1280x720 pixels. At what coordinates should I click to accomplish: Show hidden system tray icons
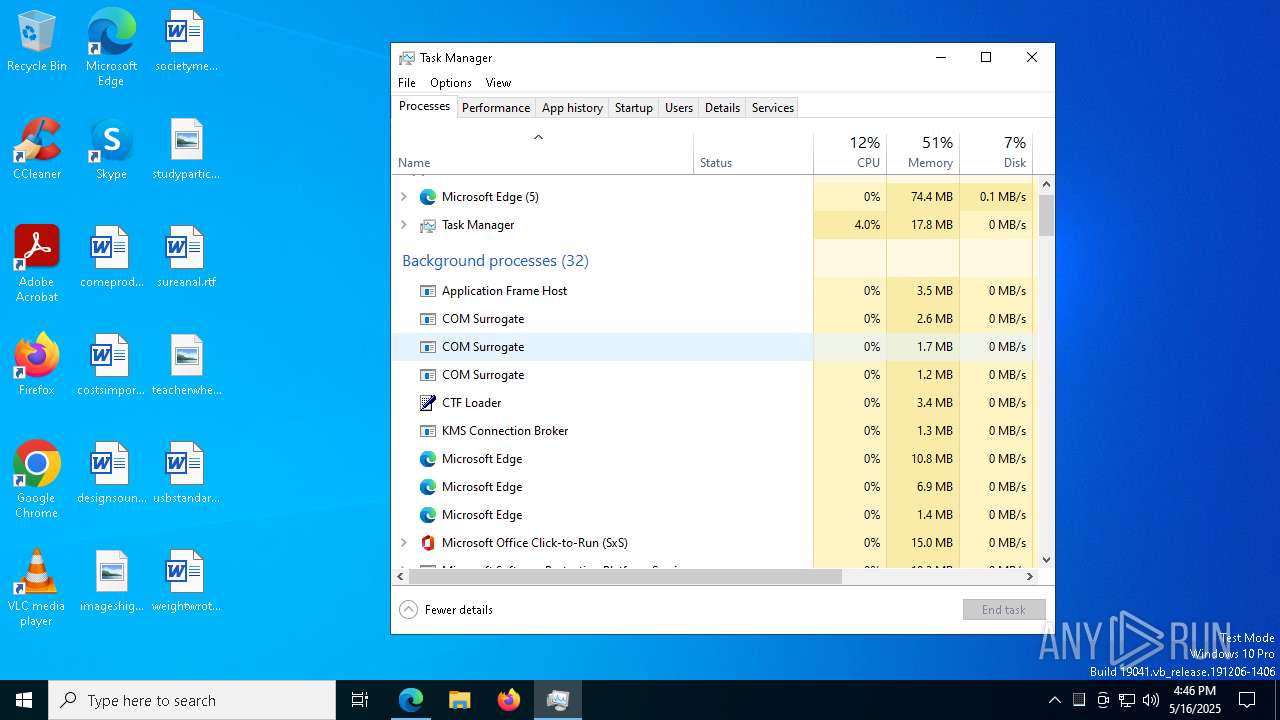[x=1054, y=700]
